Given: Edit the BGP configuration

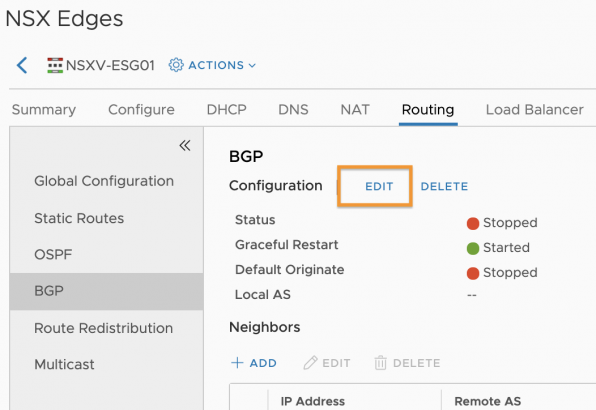Looking at the screenshot, I should [x=379, y=186].
